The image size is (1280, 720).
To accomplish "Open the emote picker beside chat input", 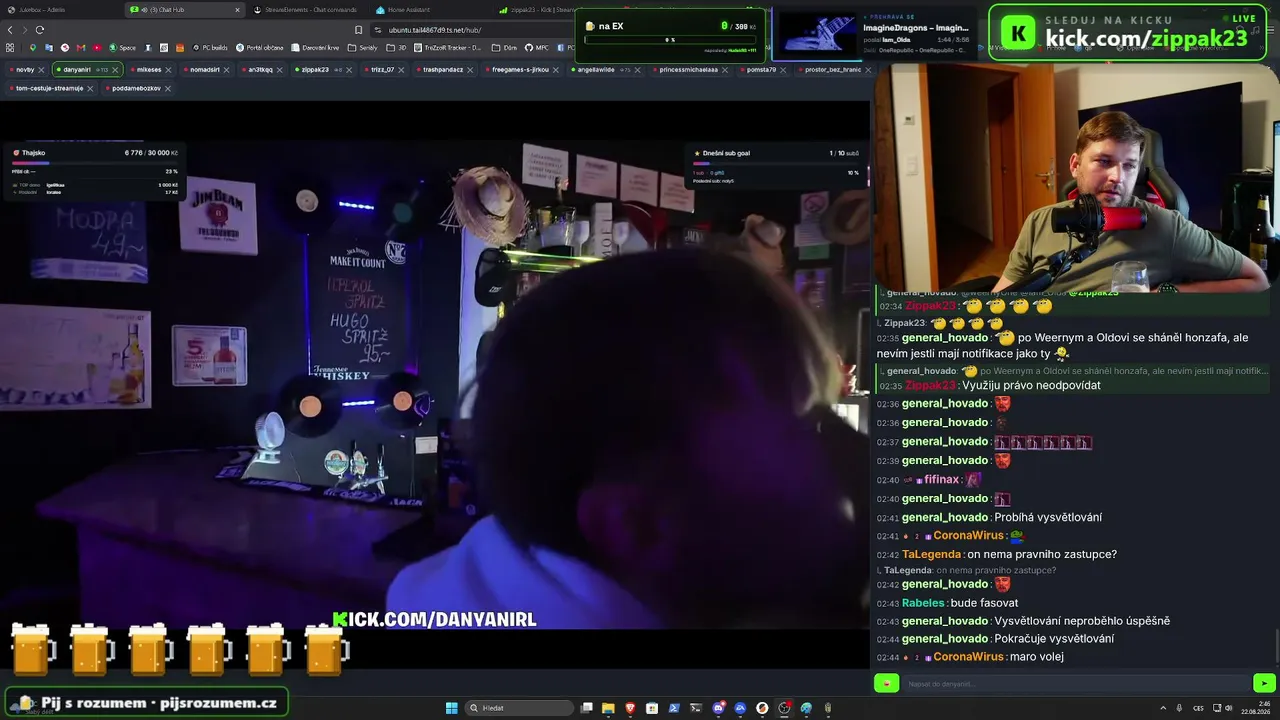I will pyautogui.click(x=886, y=684).
